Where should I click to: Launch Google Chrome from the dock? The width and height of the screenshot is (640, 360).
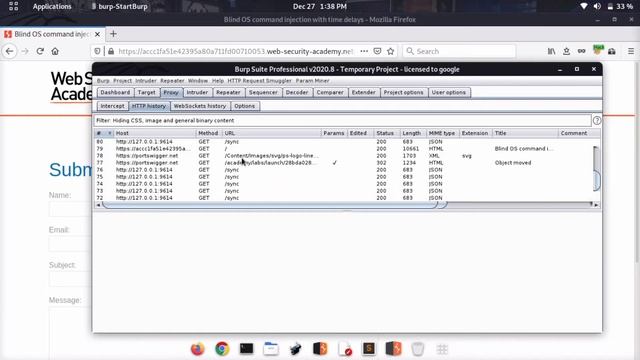pyautogui.click(x=222, y=349)
